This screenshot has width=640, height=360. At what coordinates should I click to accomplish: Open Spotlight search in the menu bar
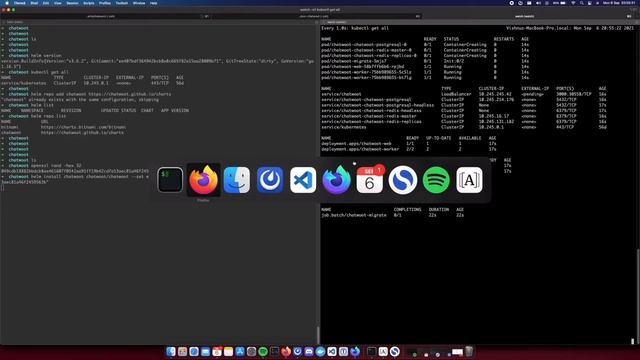click(x=581, y=3)
